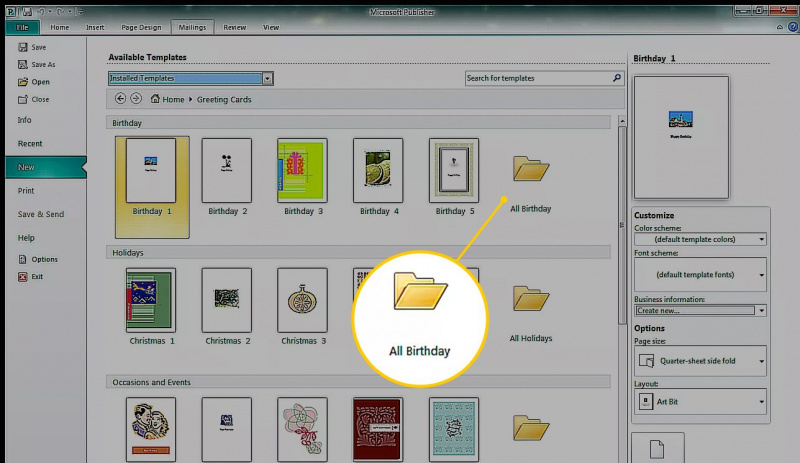The height and width of the screenshot is (463, 800).
Task: Go back with the back arrow
Action: [120, 99]
